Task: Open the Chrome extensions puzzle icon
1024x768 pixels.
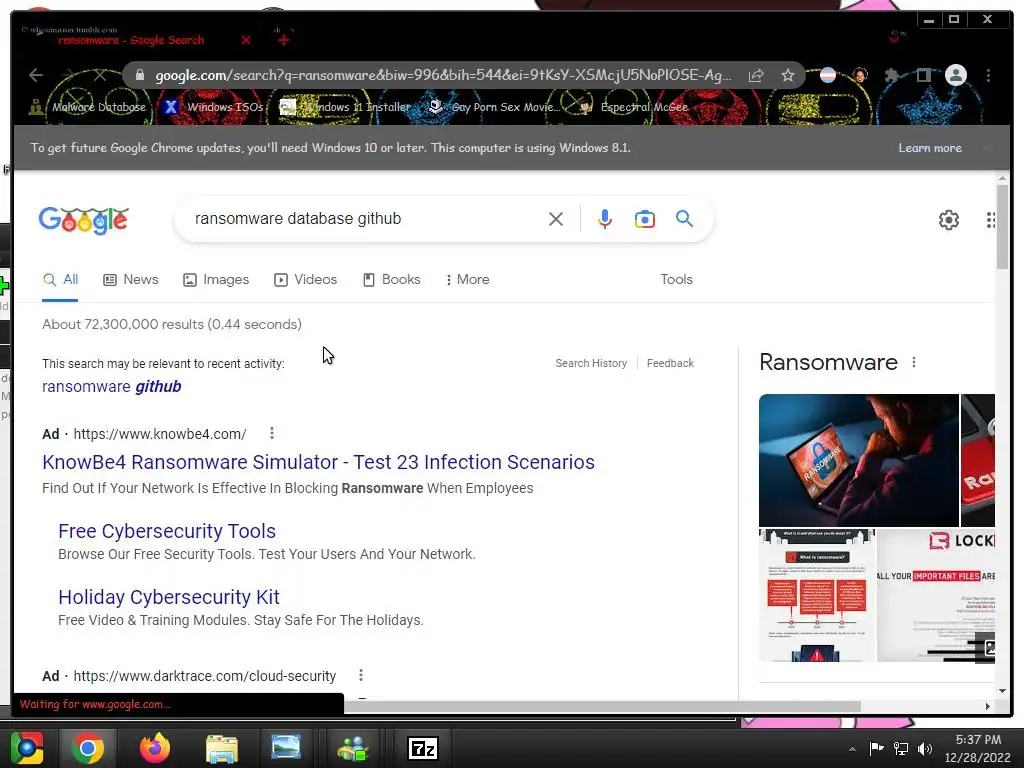Action: [891, 75]
